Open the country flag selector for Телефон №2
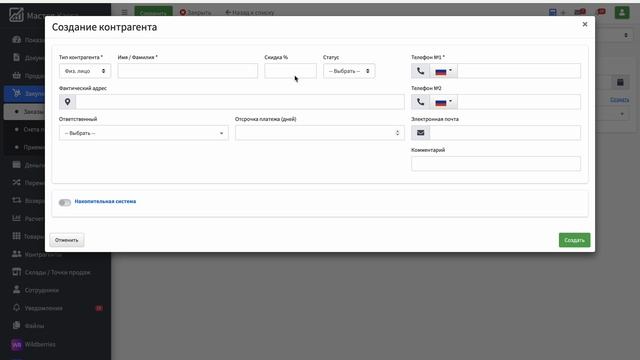The height and width of the screenshot is (360, 640). coord(443,102)
